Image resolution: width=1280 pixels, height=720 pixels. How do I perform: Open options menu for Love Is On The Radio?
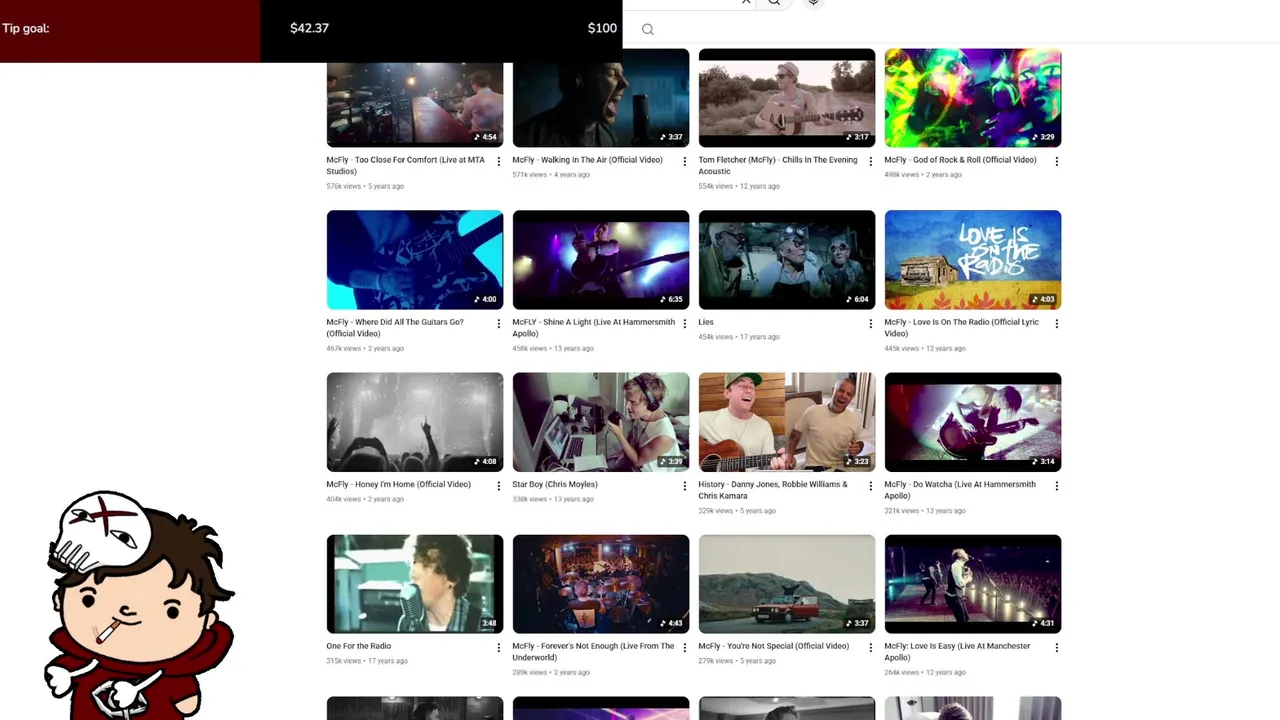[x=1056, y=323]
